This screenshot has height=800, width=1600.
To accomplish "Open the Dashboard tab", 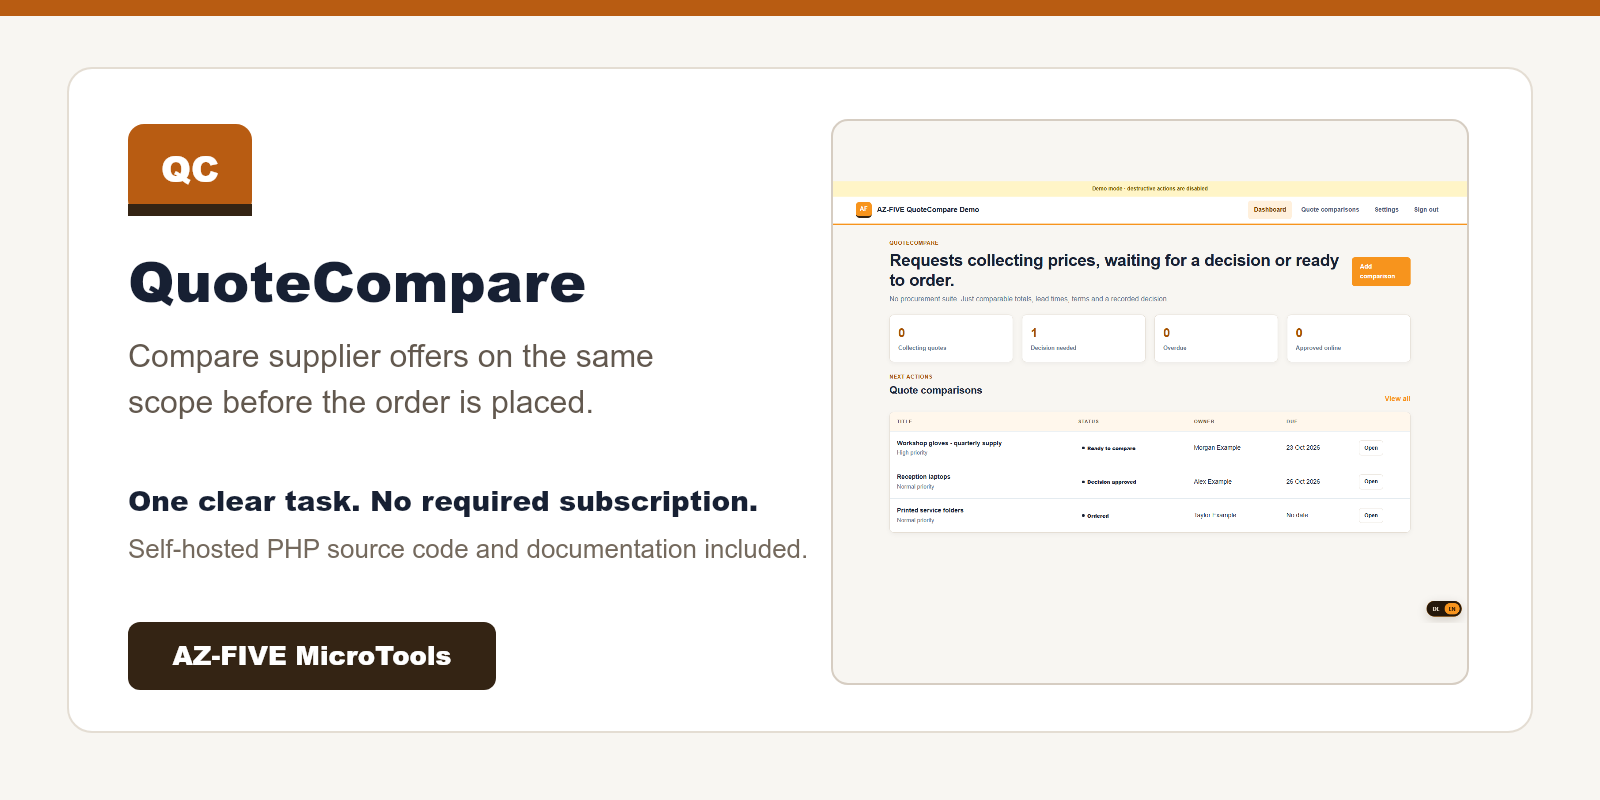I will pyautogui.click(x=1270, y=210).
